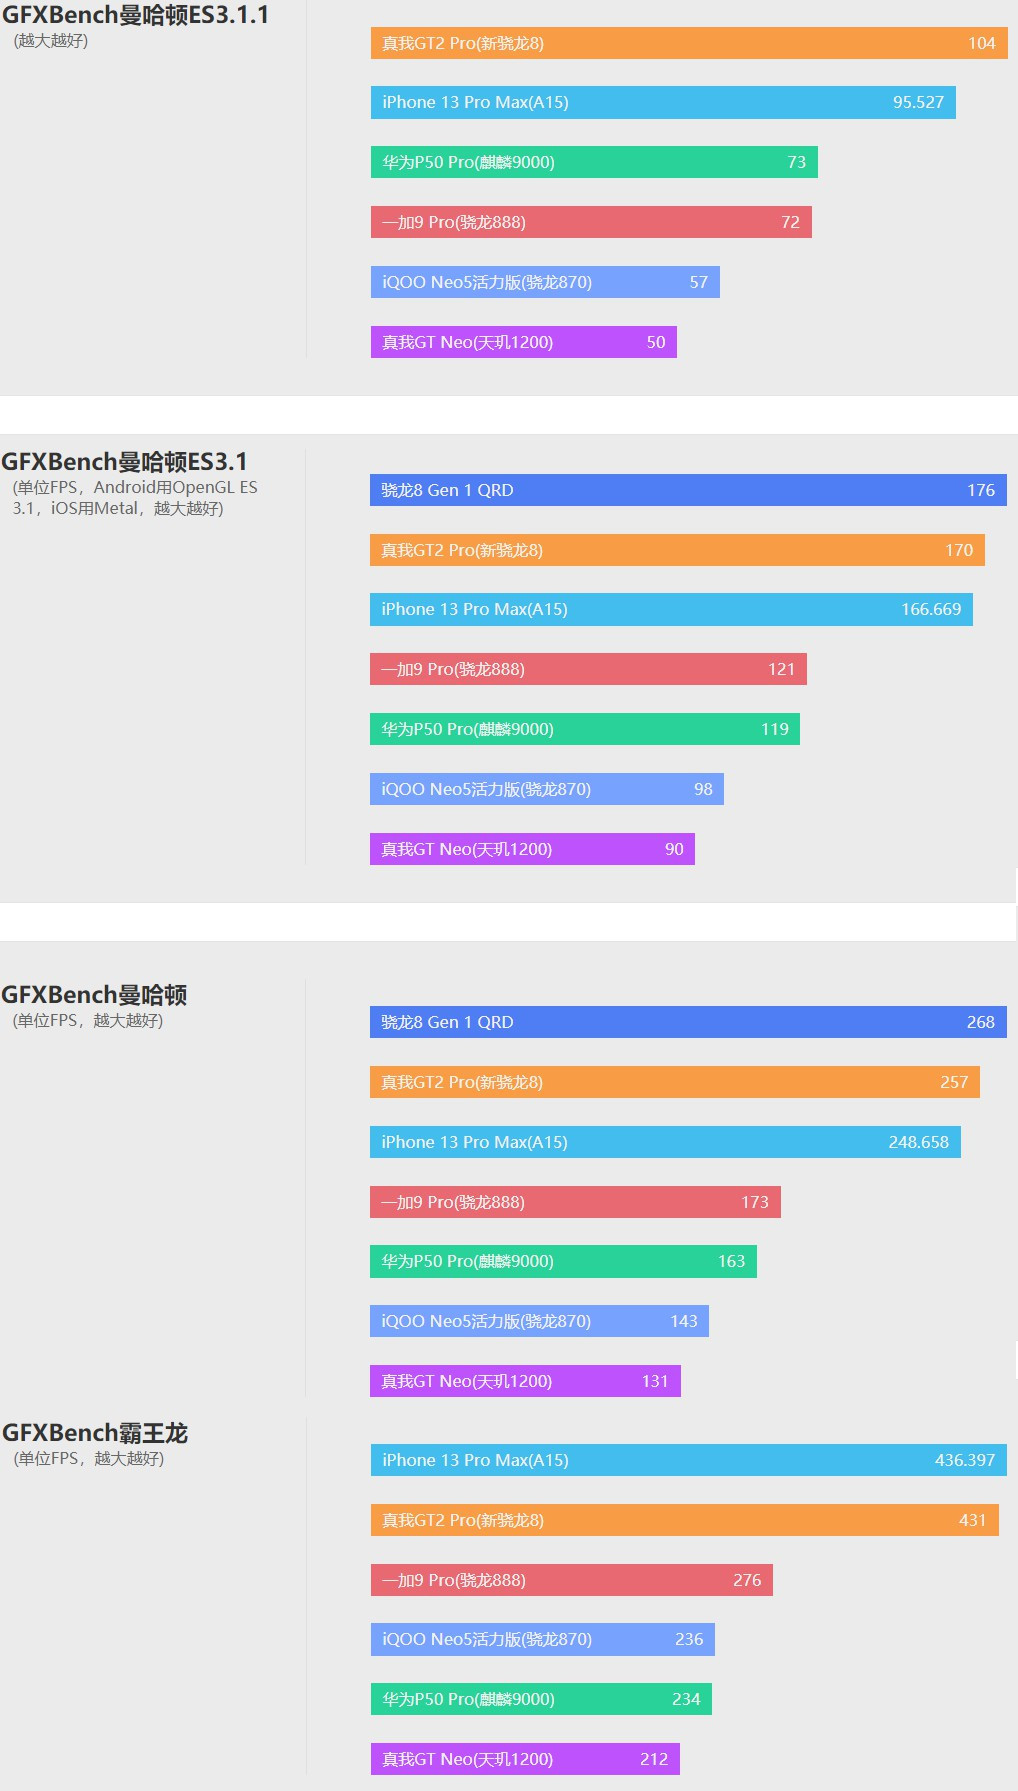Click the 真我GT Neo bar showing 131
This screenshot has height=1791, width=1018.
525,1381
